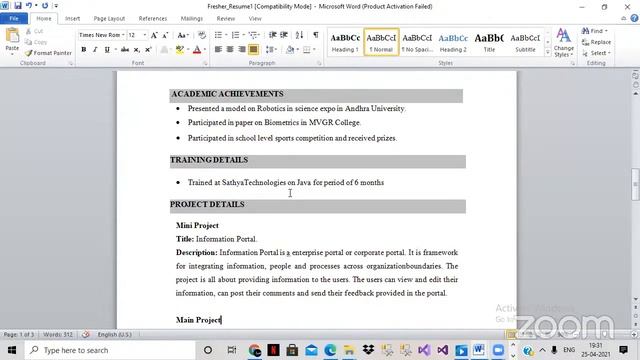Viewport: 640px width, 360px height.
Task: Click Clear Formatting icon
Action: (202, 35)
